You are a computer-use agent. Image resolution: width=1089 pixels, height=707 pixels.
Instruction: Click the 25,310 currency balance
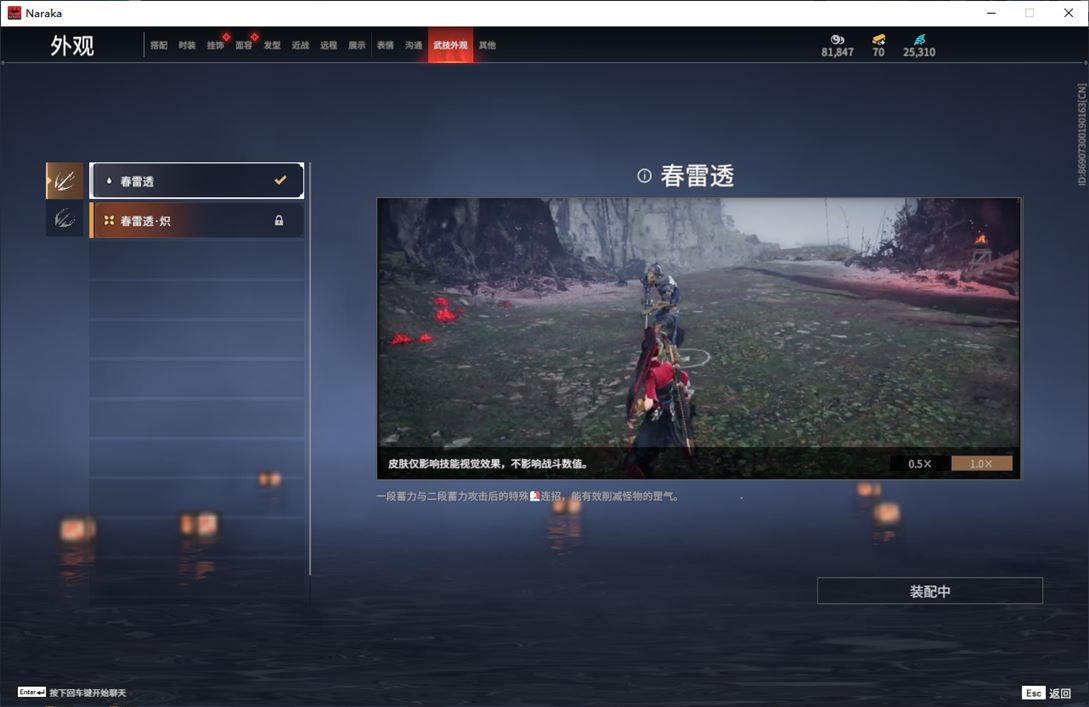pos(919,52)
